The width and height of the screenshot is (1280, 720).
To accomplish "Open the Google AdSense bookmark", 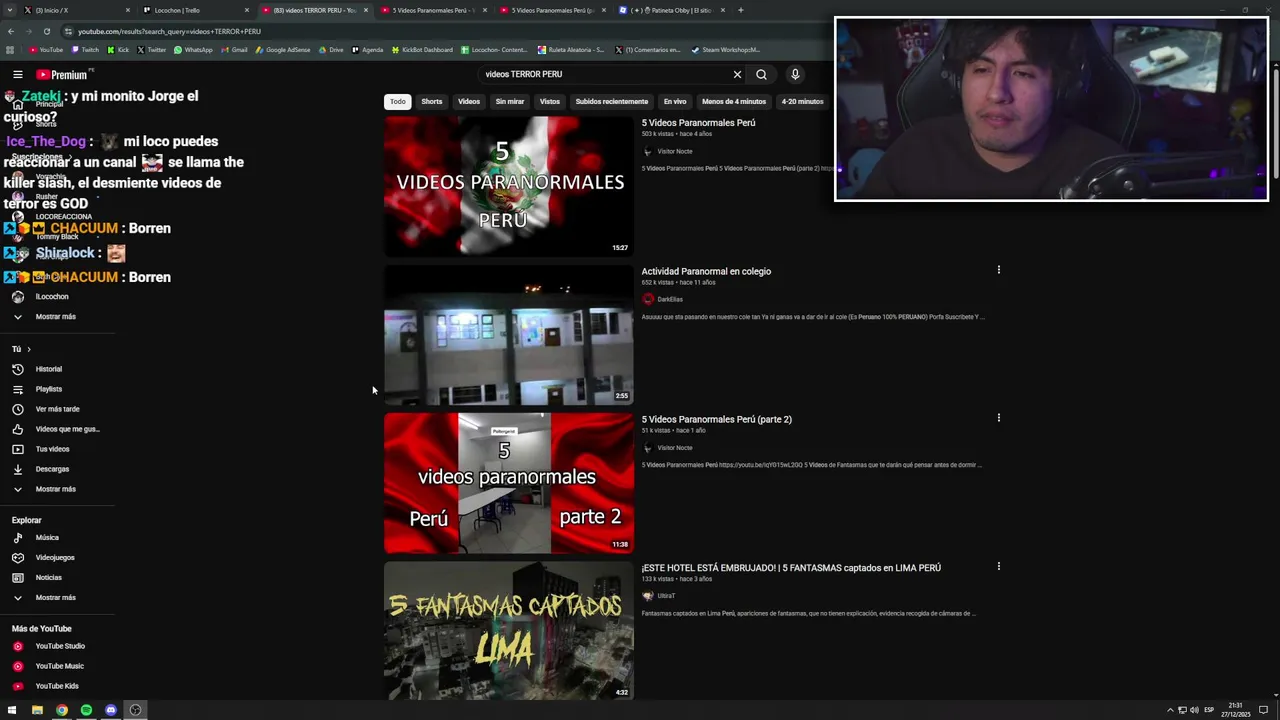I will click(x=283, y=49).
